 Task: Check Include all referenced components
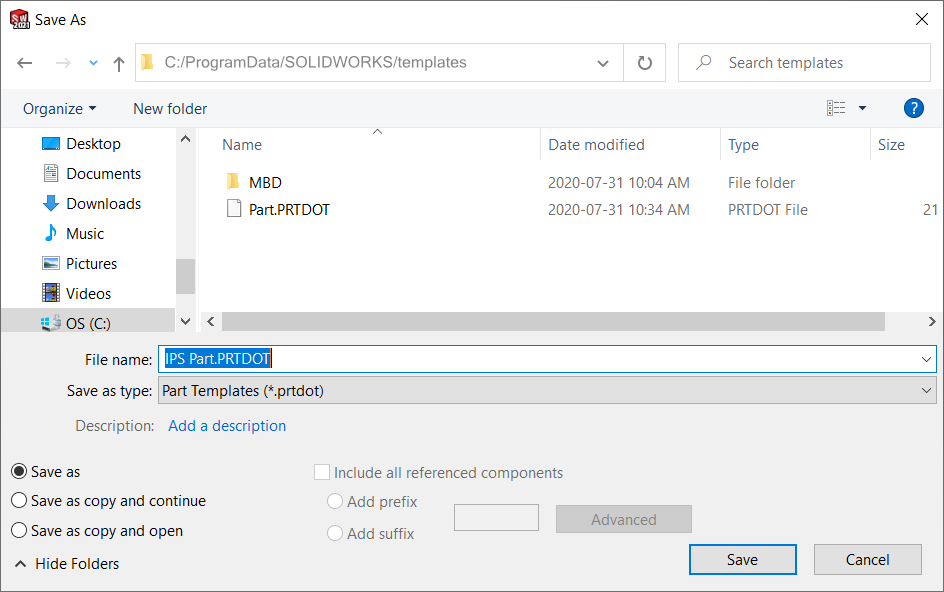click(322, 473)
